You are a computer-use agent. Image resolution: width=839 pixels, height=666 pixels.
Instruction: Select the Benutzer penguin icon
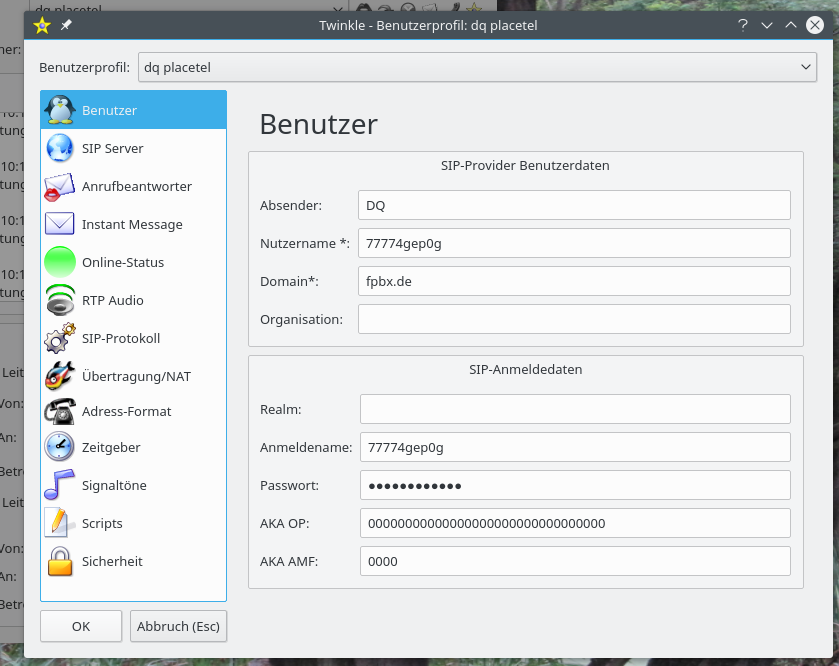[60, 110]
